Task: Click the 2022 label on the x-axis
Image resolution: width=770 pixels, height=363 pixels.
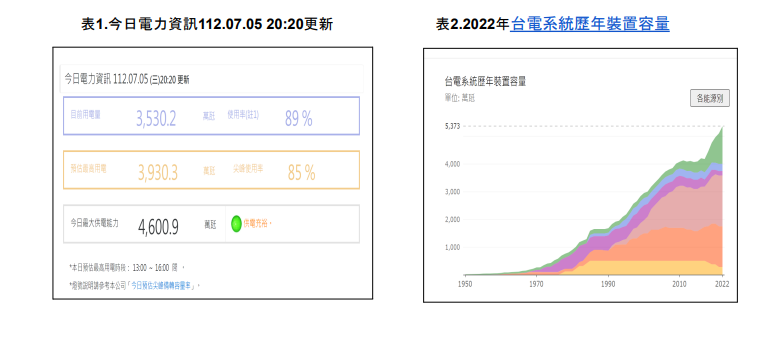Action: click(722, 284)
